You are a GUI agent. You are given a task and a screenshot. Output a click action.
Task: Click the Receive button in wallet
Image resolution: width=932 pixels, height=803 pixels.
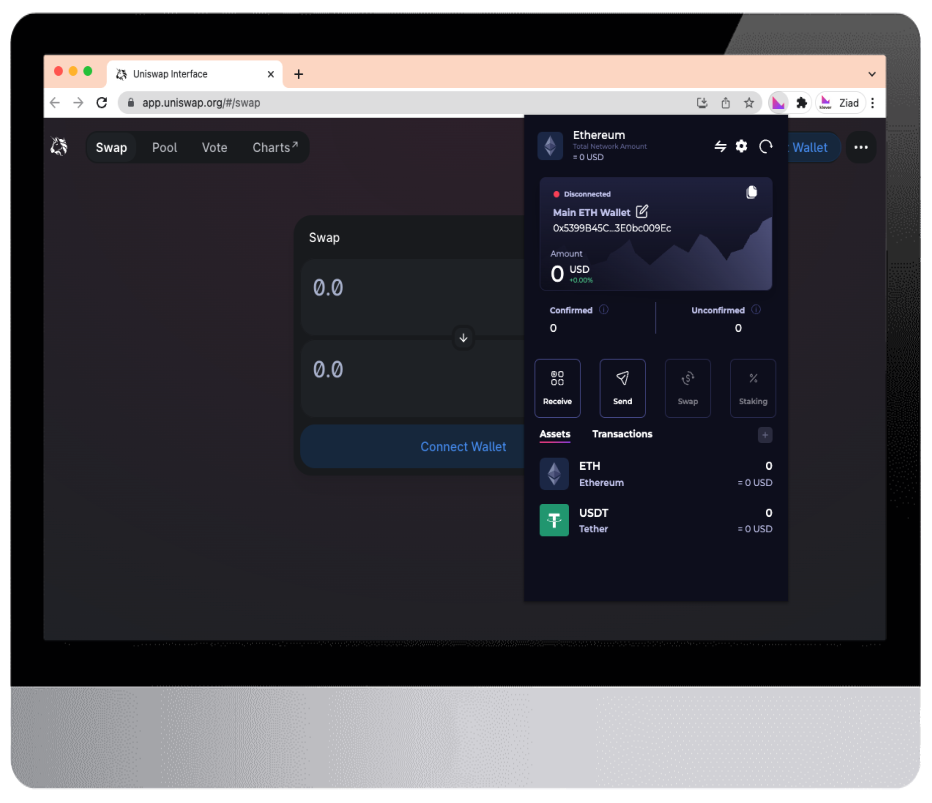[x=557, y=388]
